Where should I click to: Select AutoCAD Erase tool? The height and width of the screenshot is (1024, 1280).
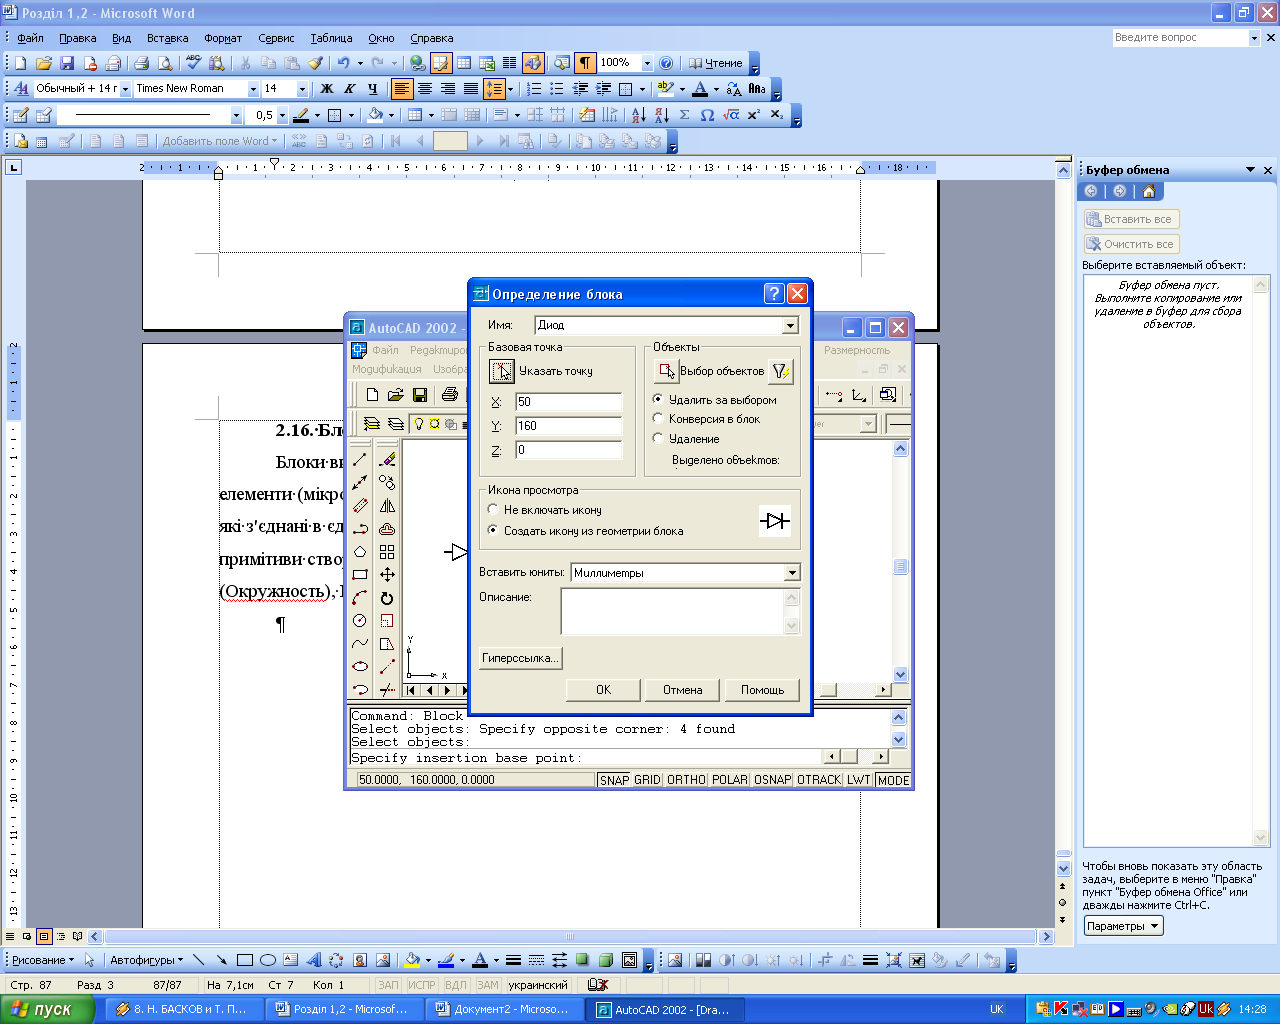click(387, 459)
